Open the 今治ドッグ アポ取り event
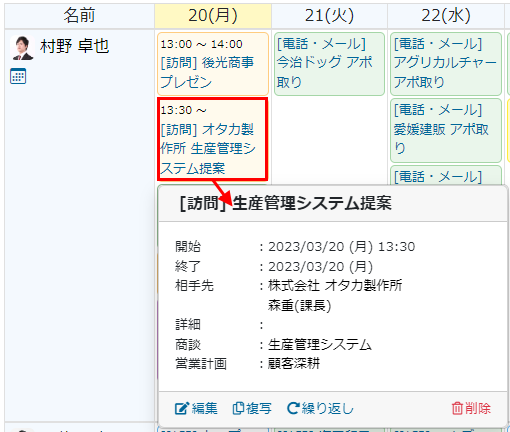Image resolution: width=510 pixels, height=432 pixels. 329,64
